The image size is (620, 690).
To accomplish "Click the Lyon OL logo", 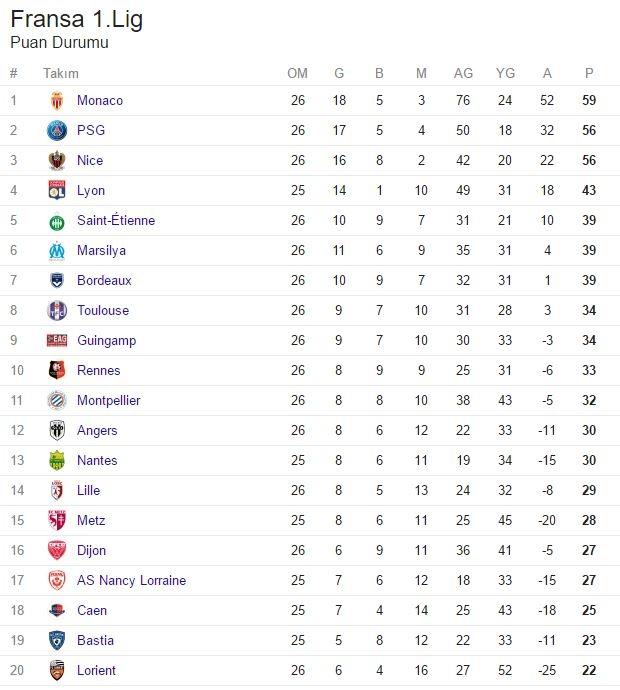I will 57,191.
